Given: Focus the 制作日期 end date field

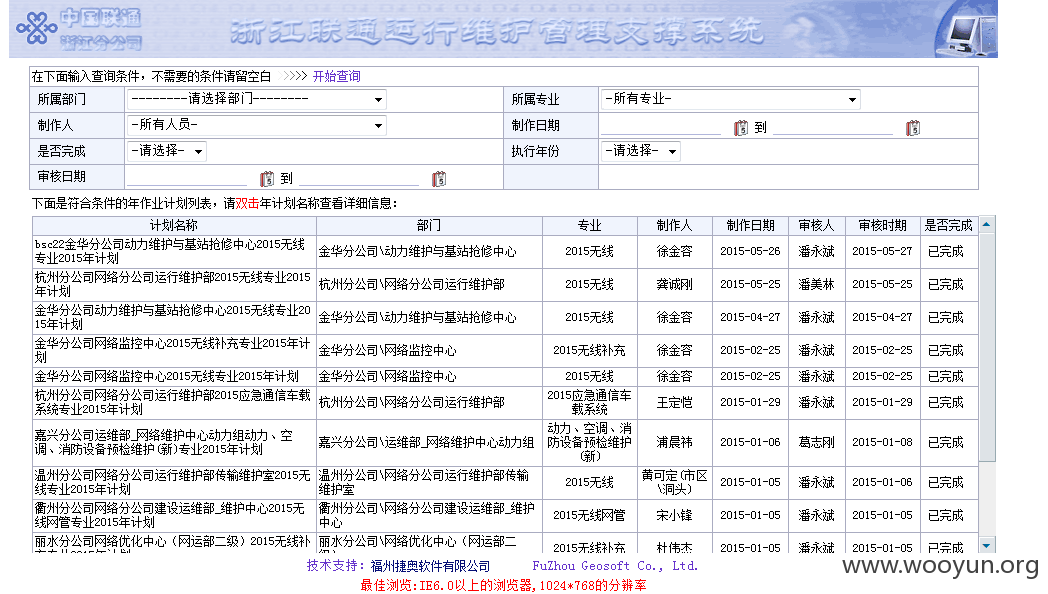Looking at the screenshot, I should pyautogui.click(x=833, y=126).
